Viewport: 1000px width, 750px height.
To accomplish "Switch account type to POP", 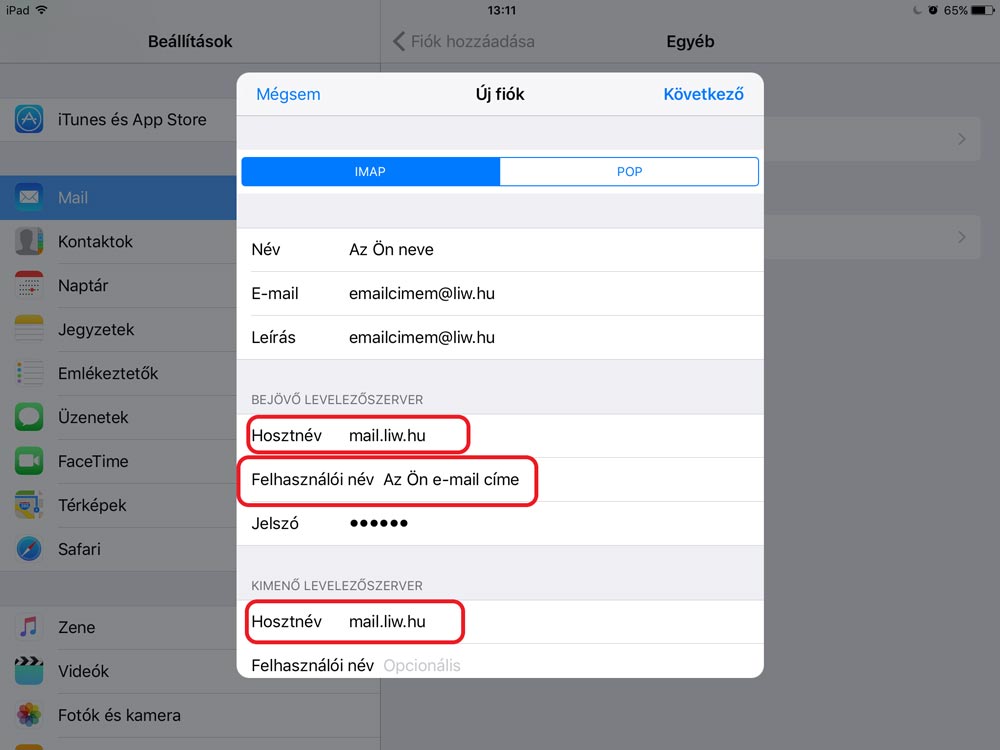I will (x=629, y=172).
